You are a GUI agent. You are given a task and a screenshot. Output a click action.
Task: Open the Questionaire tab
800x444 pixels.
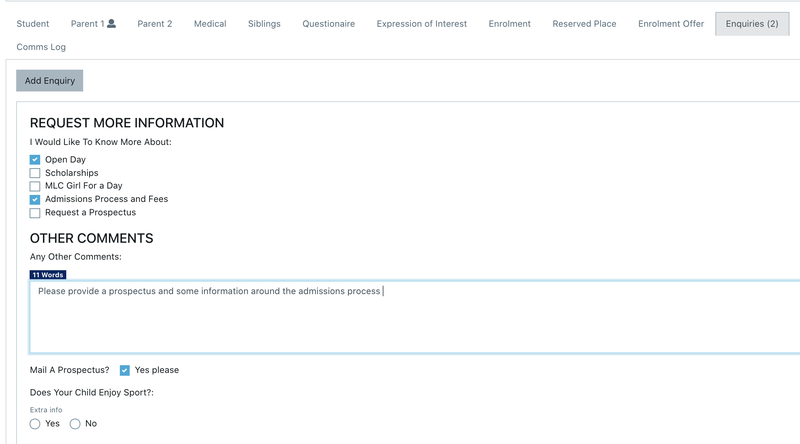point(328,24)
